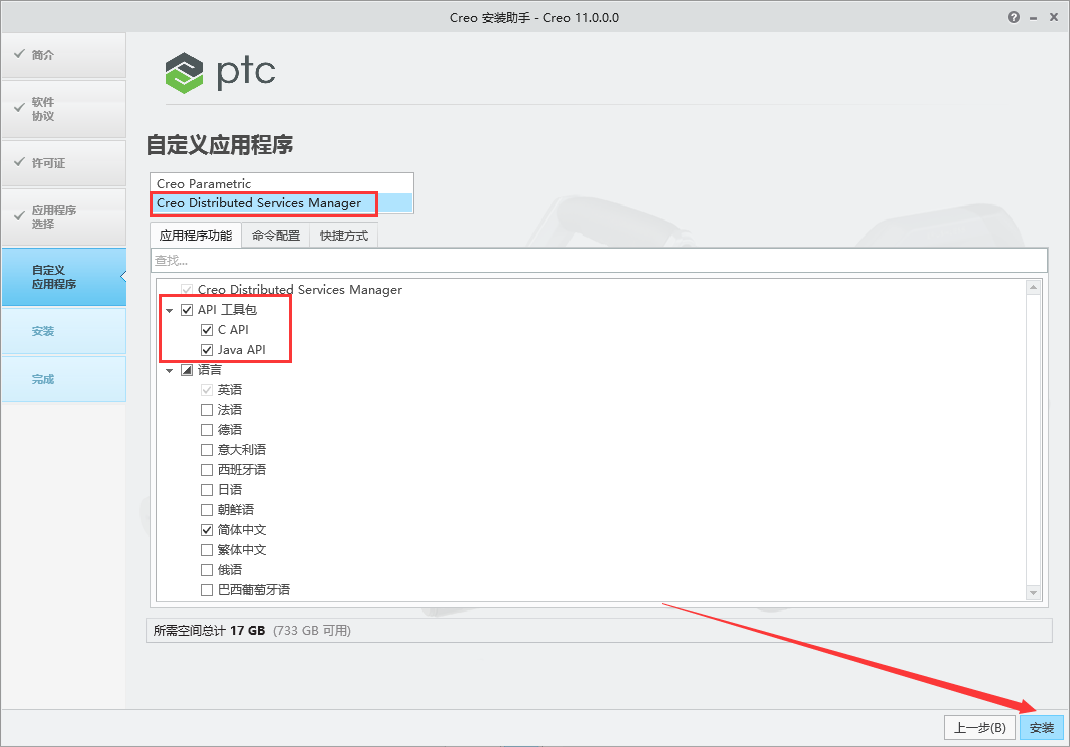1070x747 pixels.
Task: Disable the 简体中文 checkbox
Action: pyautogui.click(x=207, y=529)
